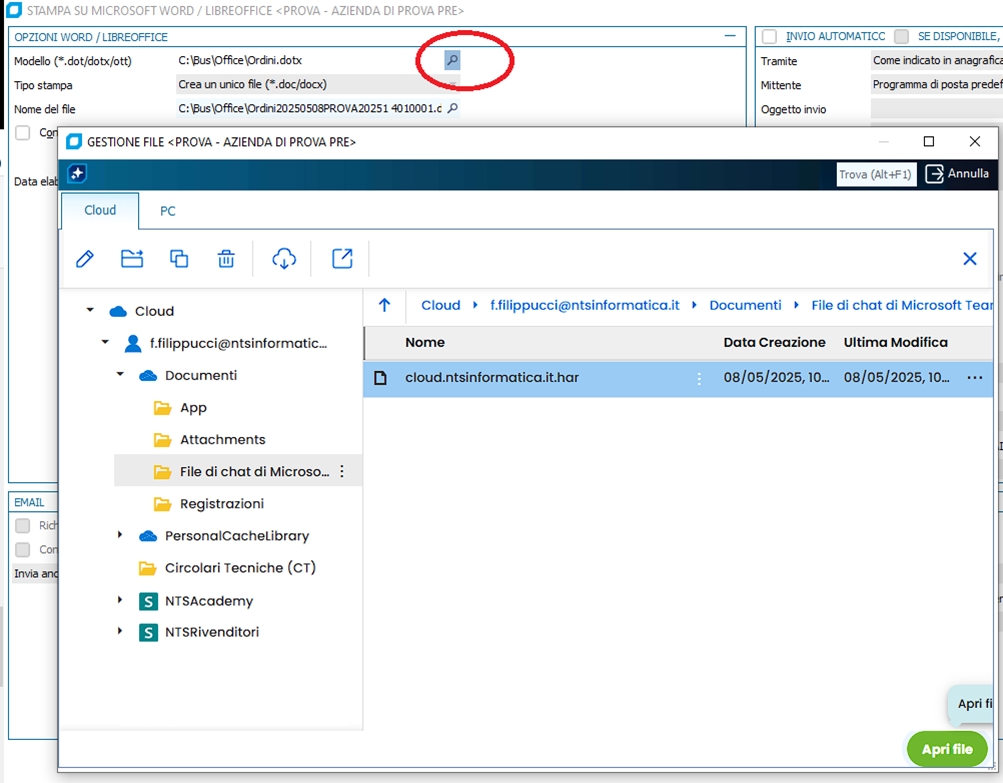Select the Cloud tab
The height and width of the screenshot is (783, 1003).
click(x=100, y=211)
